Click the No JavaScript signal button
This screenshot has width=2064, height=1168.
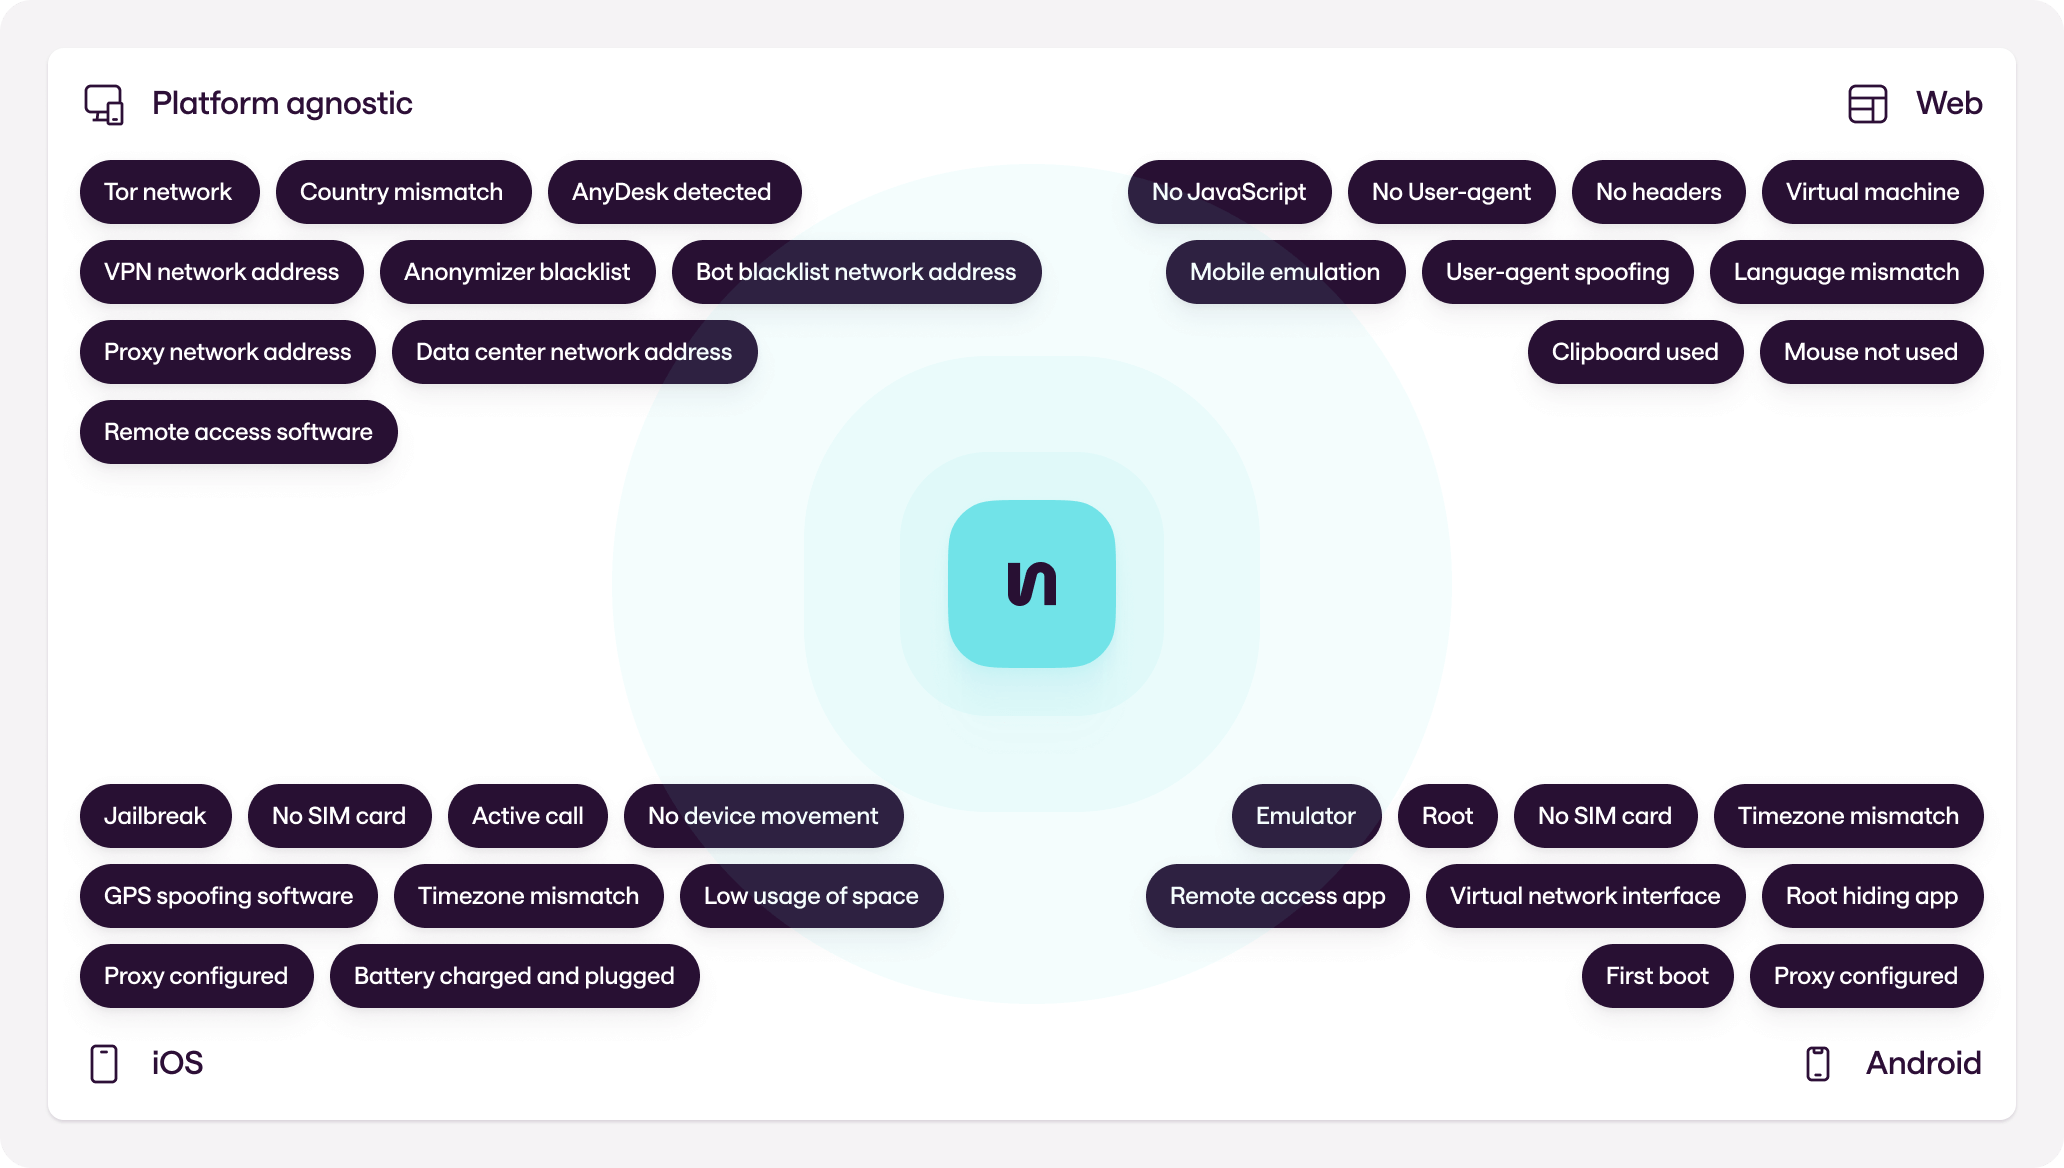1229,191
